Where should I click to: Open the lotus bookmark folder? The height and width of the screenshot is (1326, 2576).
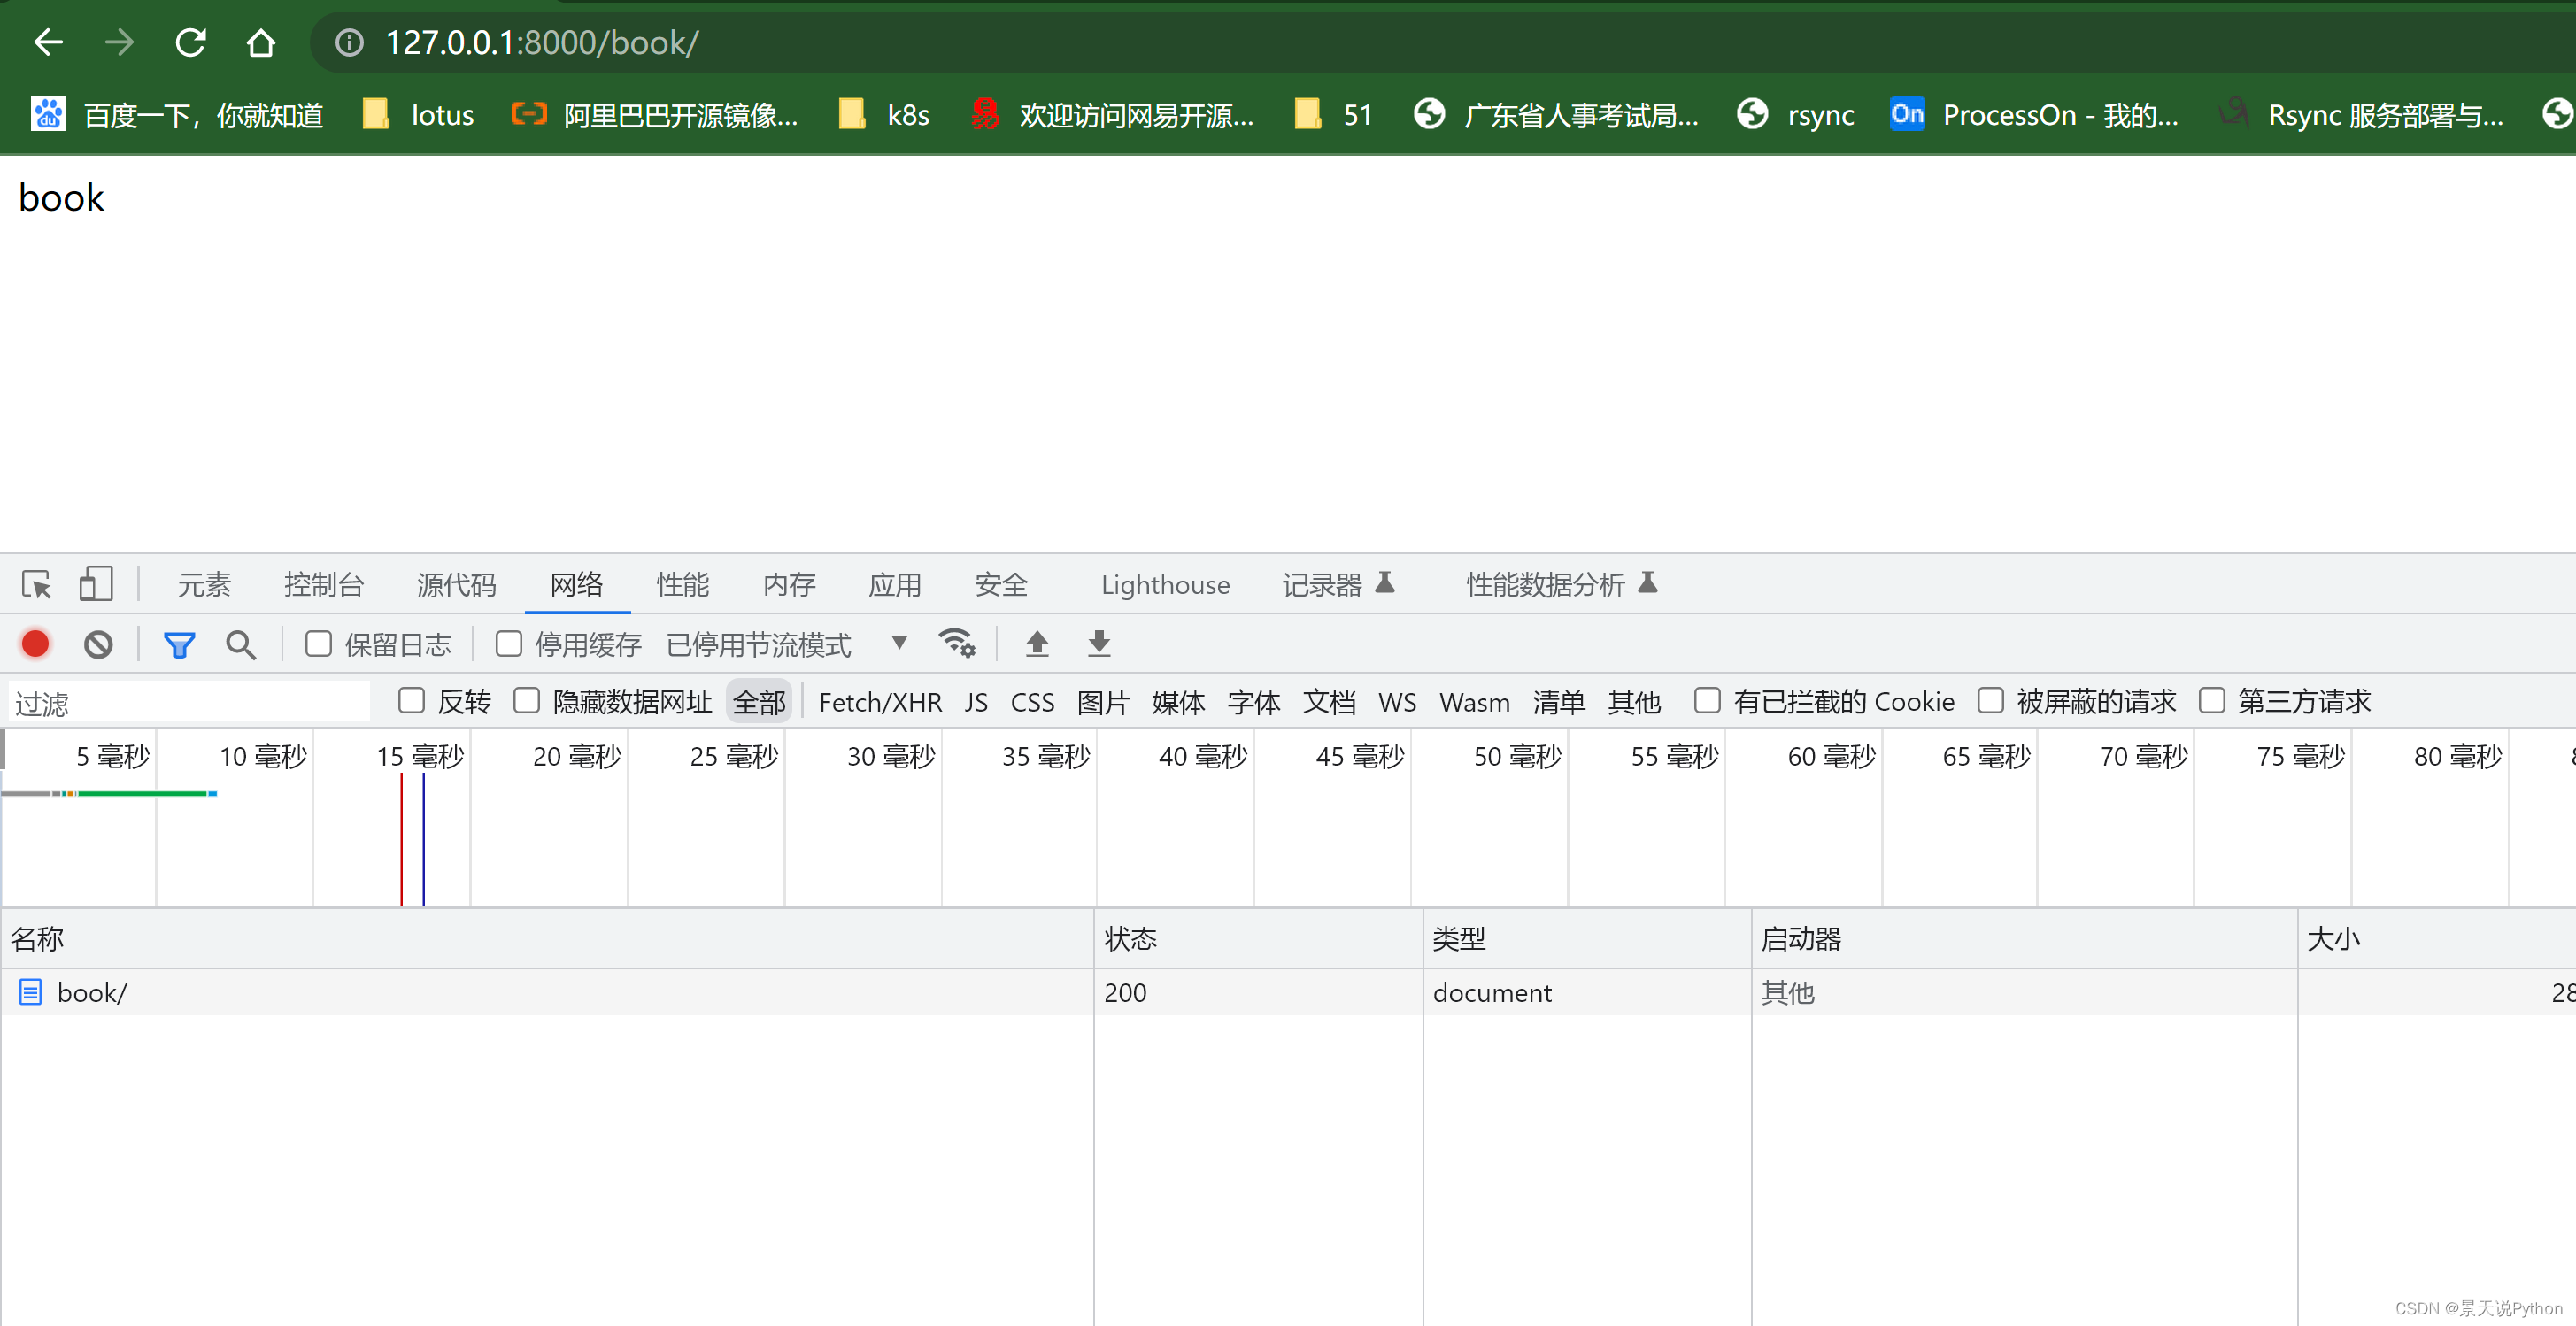418,115
